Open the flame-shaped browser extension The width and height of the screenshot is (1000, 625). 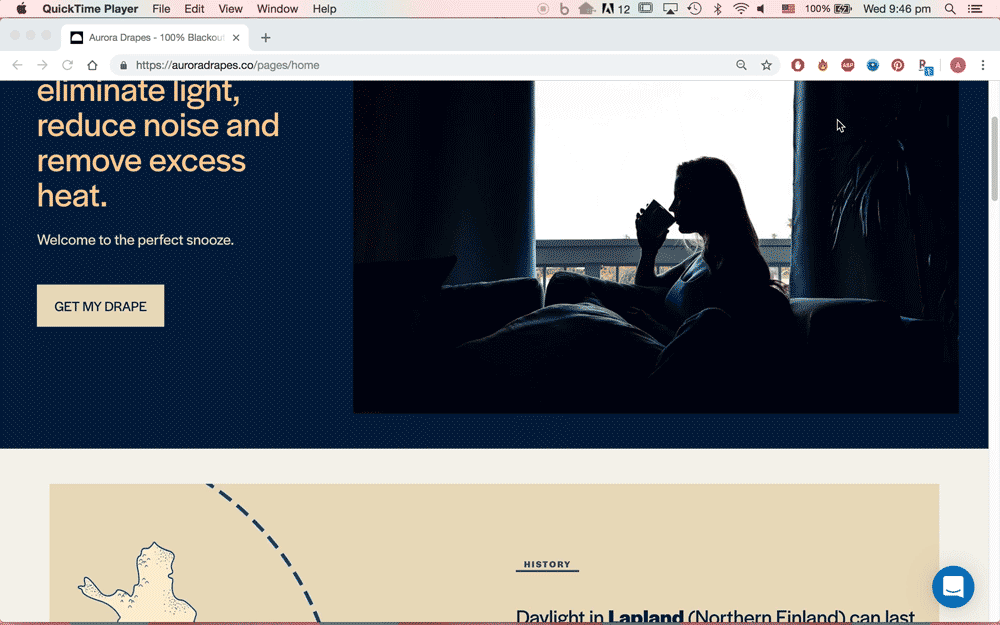coord(822,64)
